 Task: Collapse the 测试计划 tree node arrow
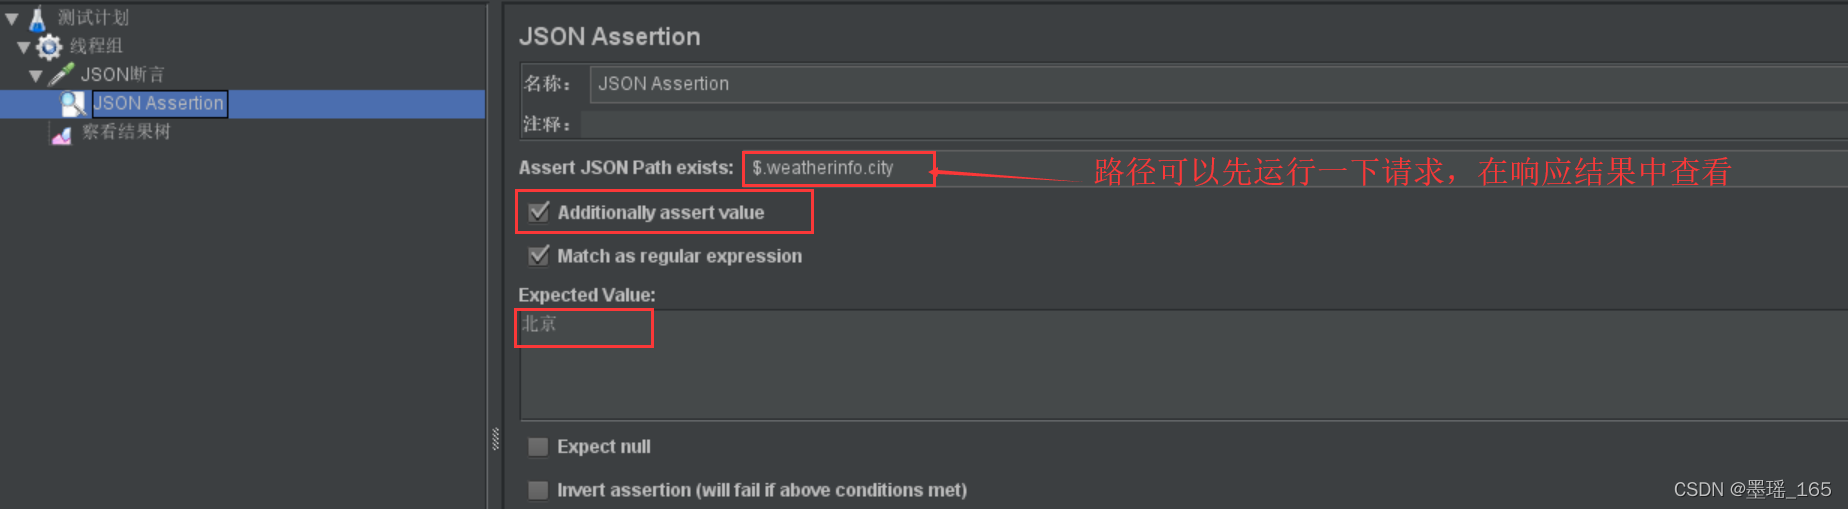12,18
